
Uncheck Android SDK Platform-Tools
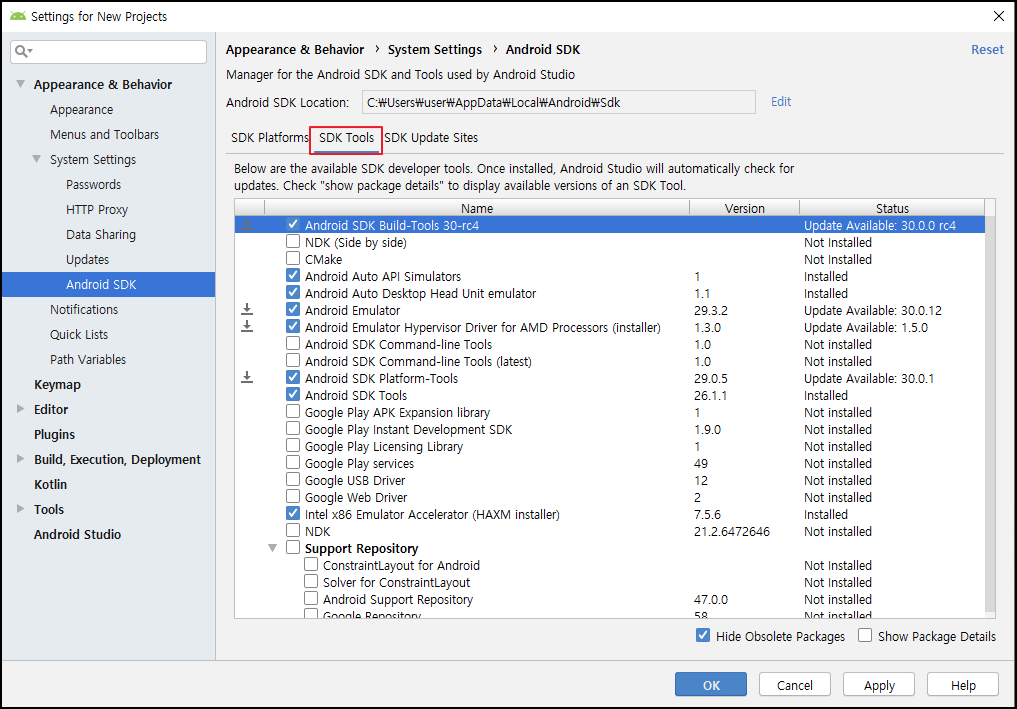(293, 378)
